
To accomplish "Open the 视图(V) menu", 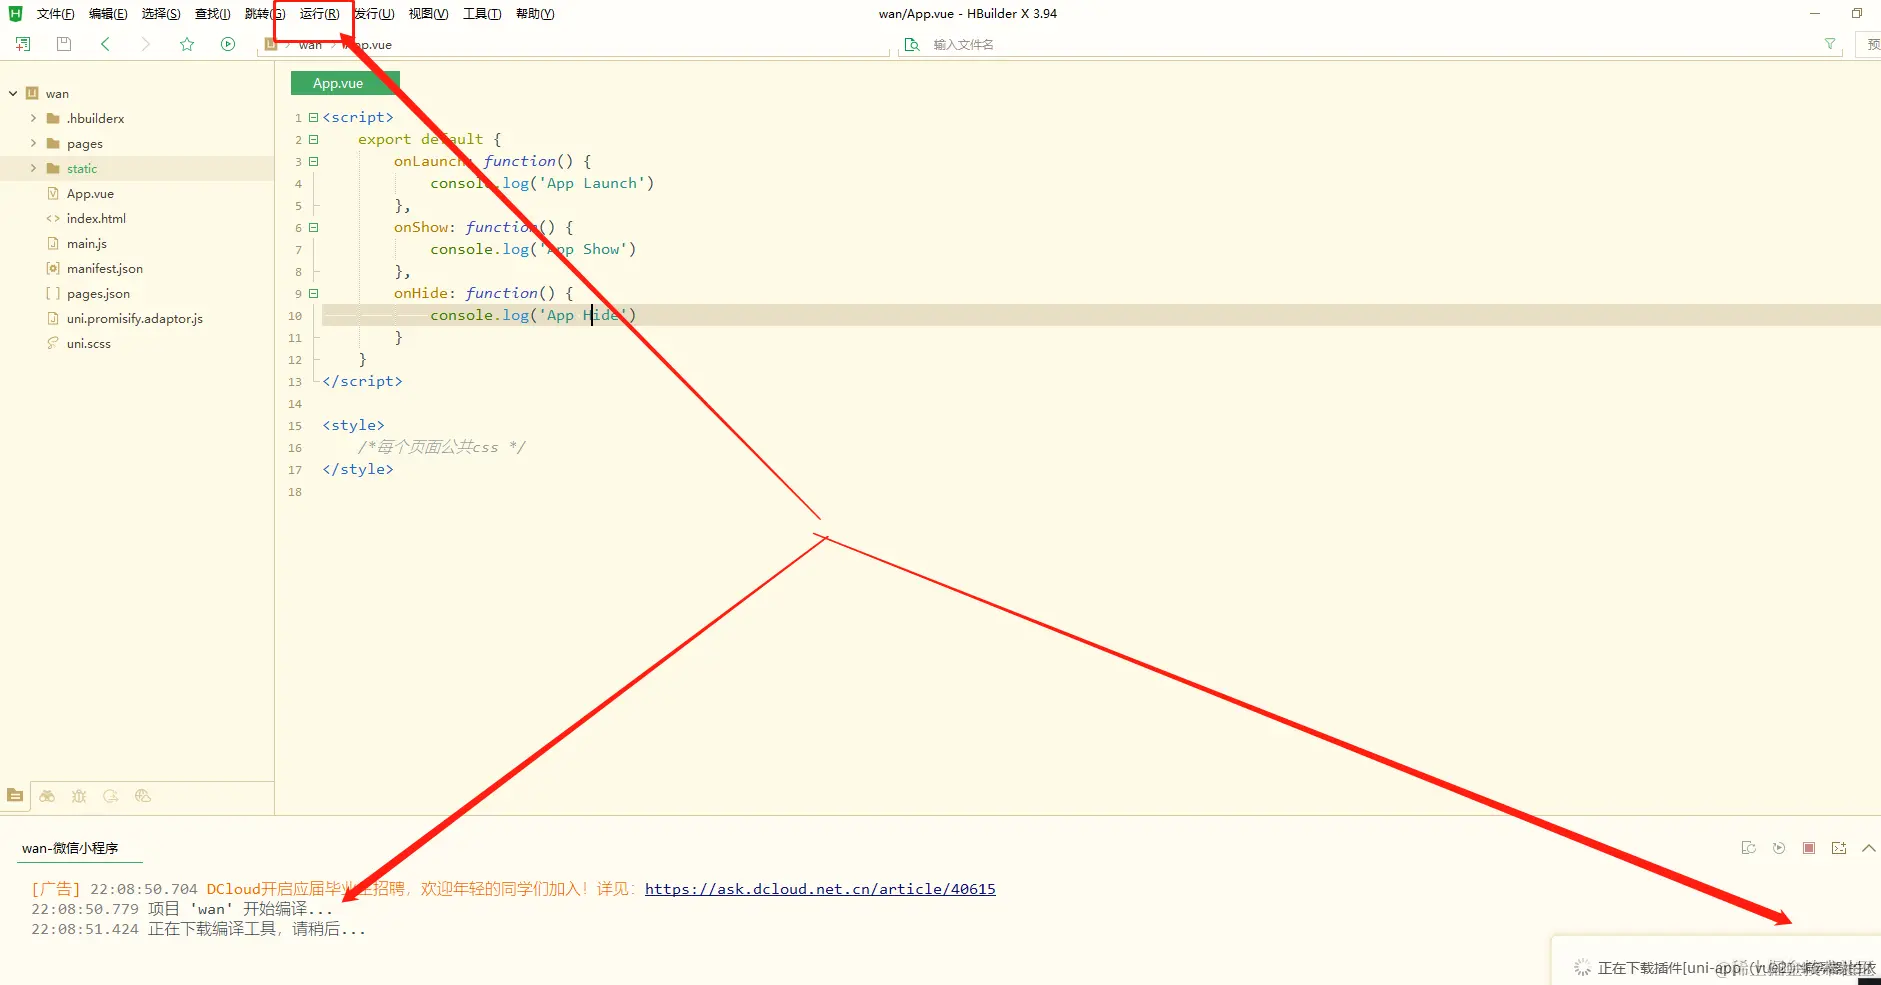I will [x=428, y=14].
